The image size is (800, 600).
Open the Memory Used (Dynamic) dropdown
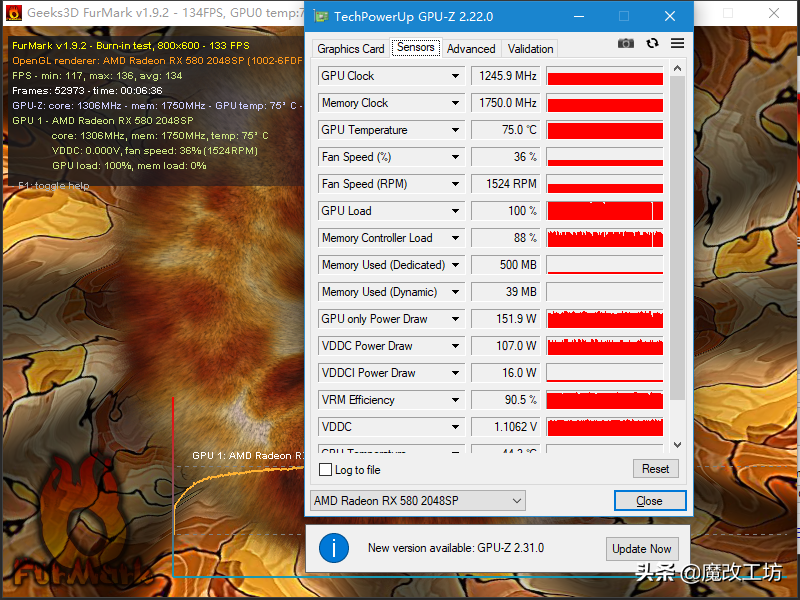click(455, 292)
